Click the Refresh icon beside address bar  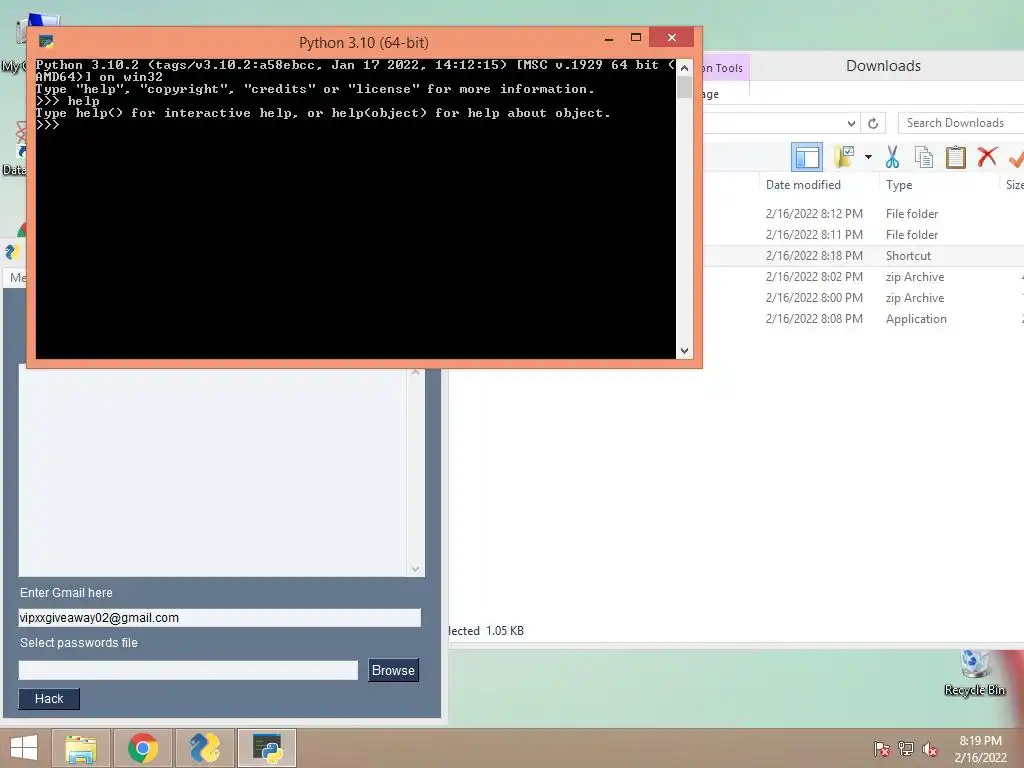872,123
